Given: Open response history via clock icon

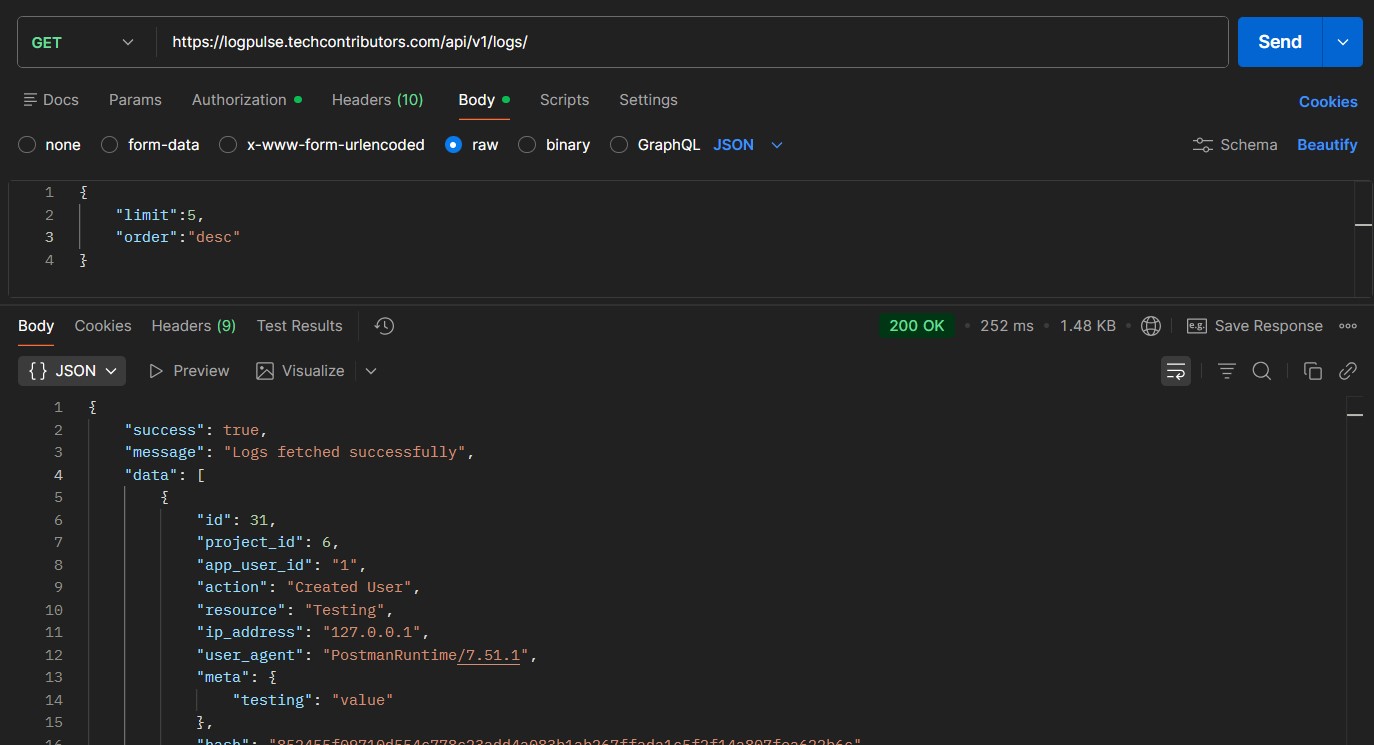Looking at the screenshot, I should click(x=383, y=325).
